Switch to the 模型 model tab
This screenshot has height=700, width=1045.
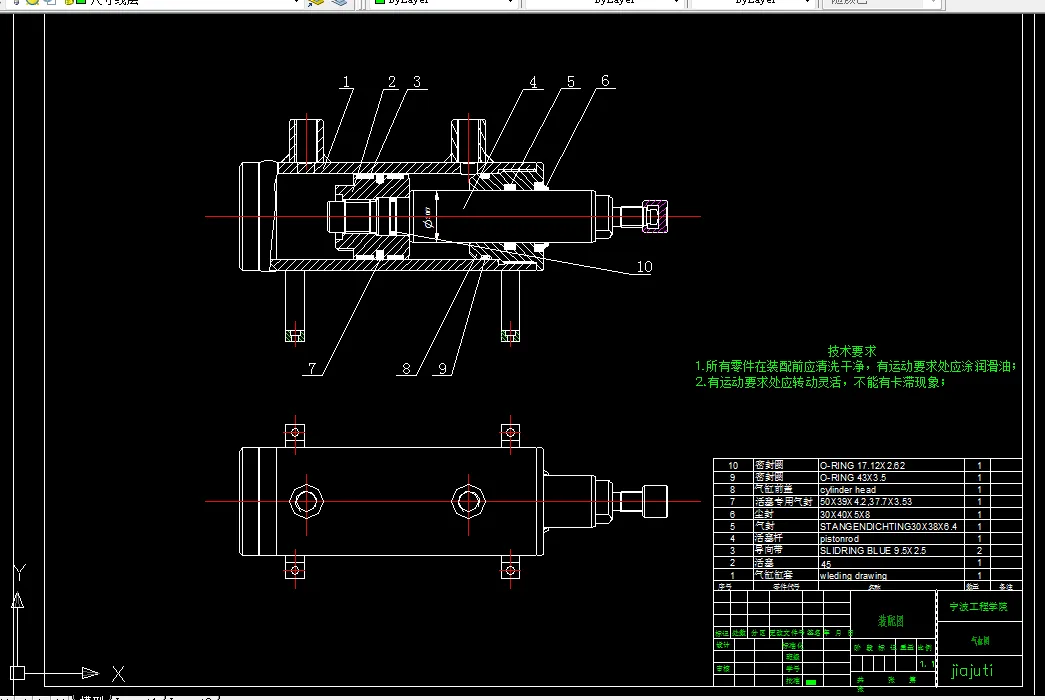click(x=92, y=697)
